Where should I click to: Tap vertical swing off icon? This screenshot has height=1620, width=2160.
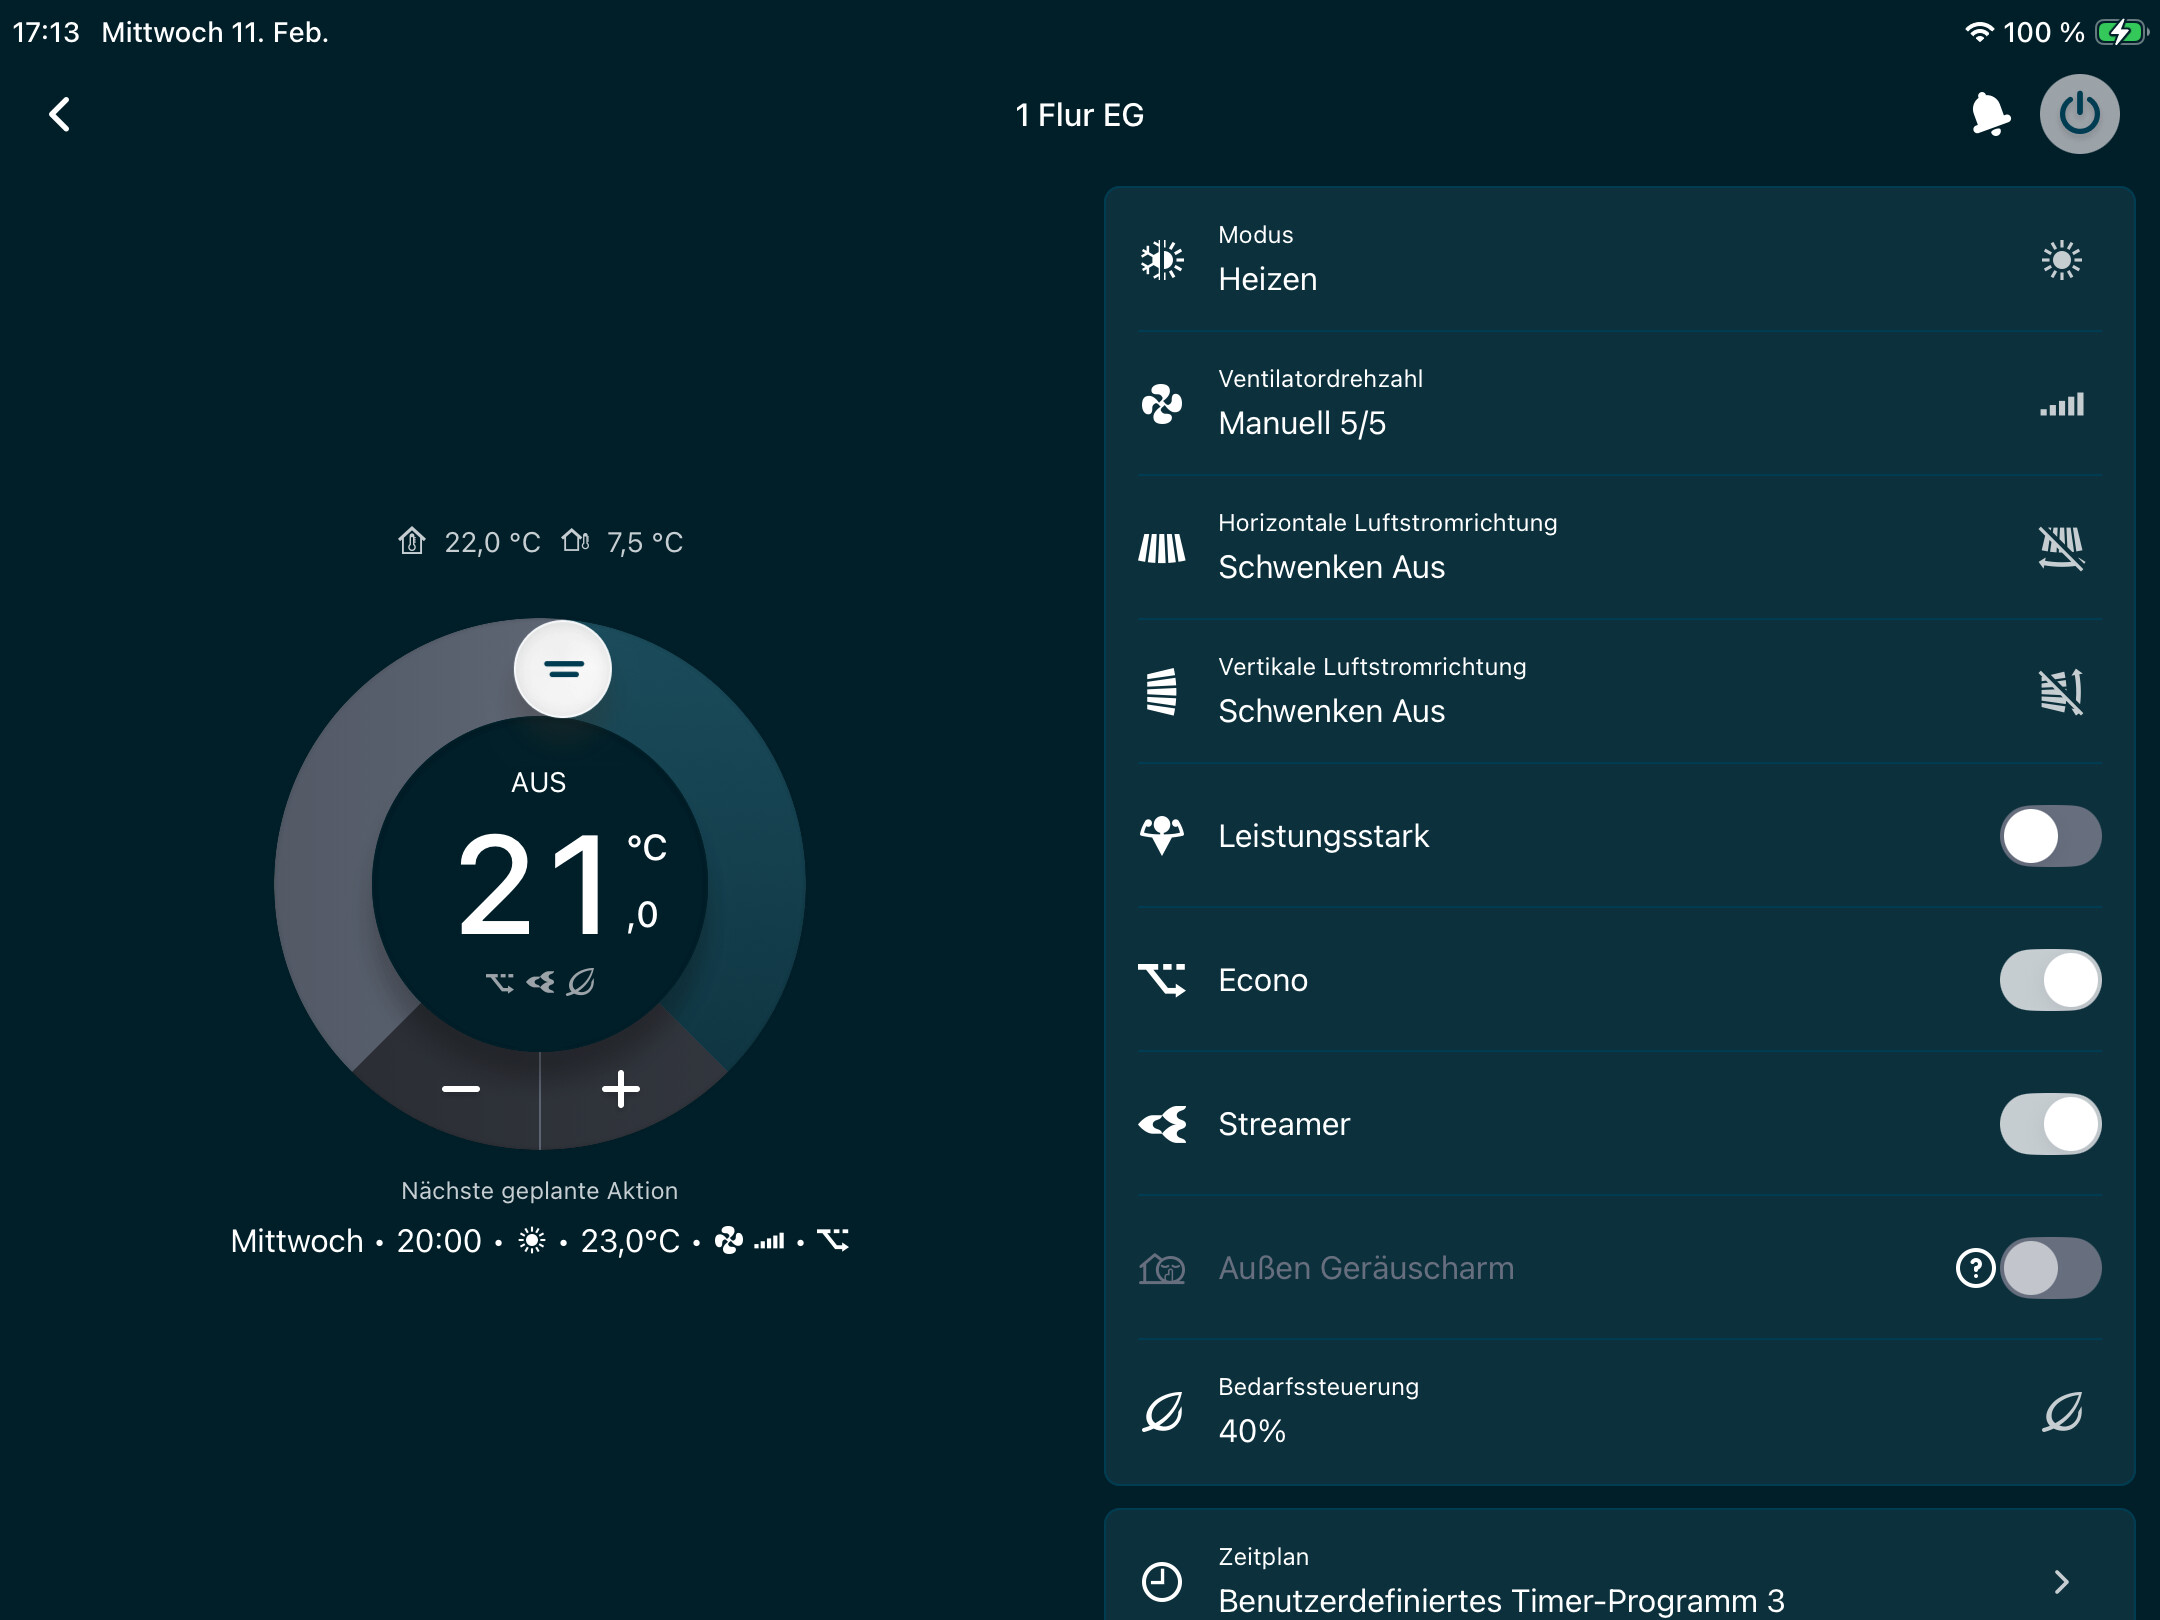click(x=2061, y=692)
